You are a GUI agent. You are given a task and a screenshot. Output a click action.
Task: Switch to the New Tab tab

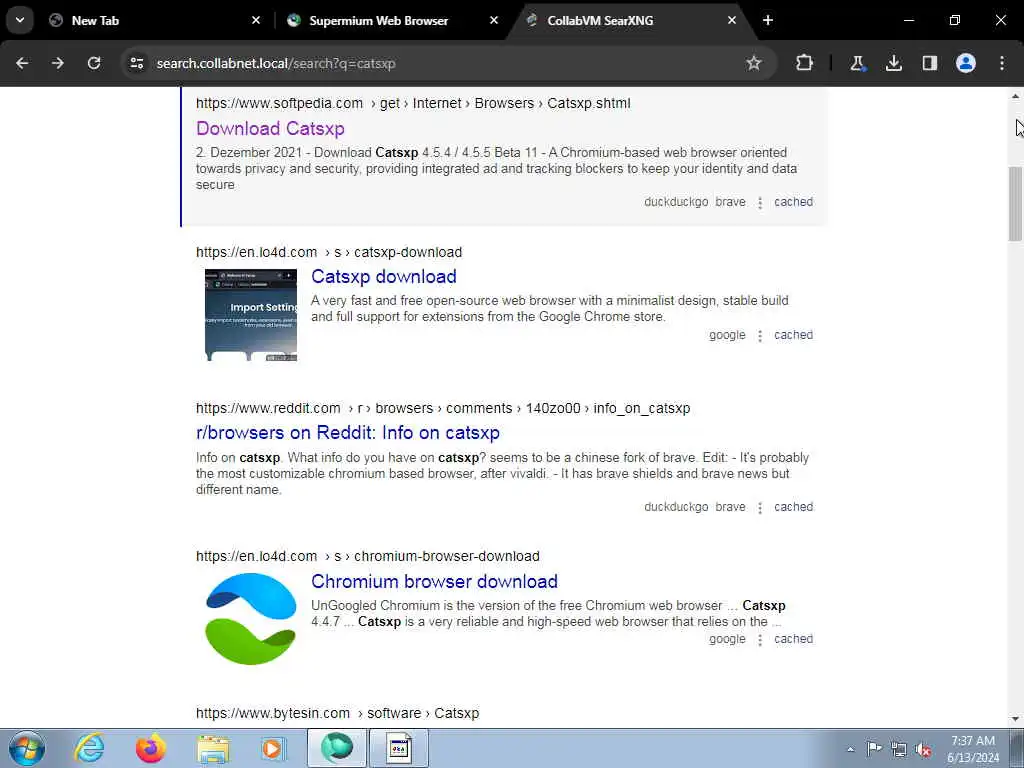click(154, 20)
